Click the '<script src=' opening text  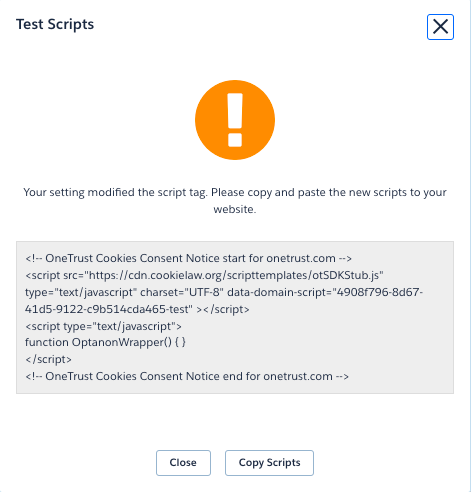click(54, 275)
